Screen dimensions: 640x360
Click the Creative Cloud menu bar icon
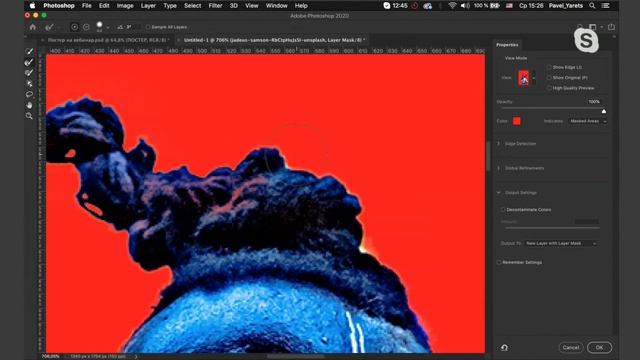[x=428, y=6]
